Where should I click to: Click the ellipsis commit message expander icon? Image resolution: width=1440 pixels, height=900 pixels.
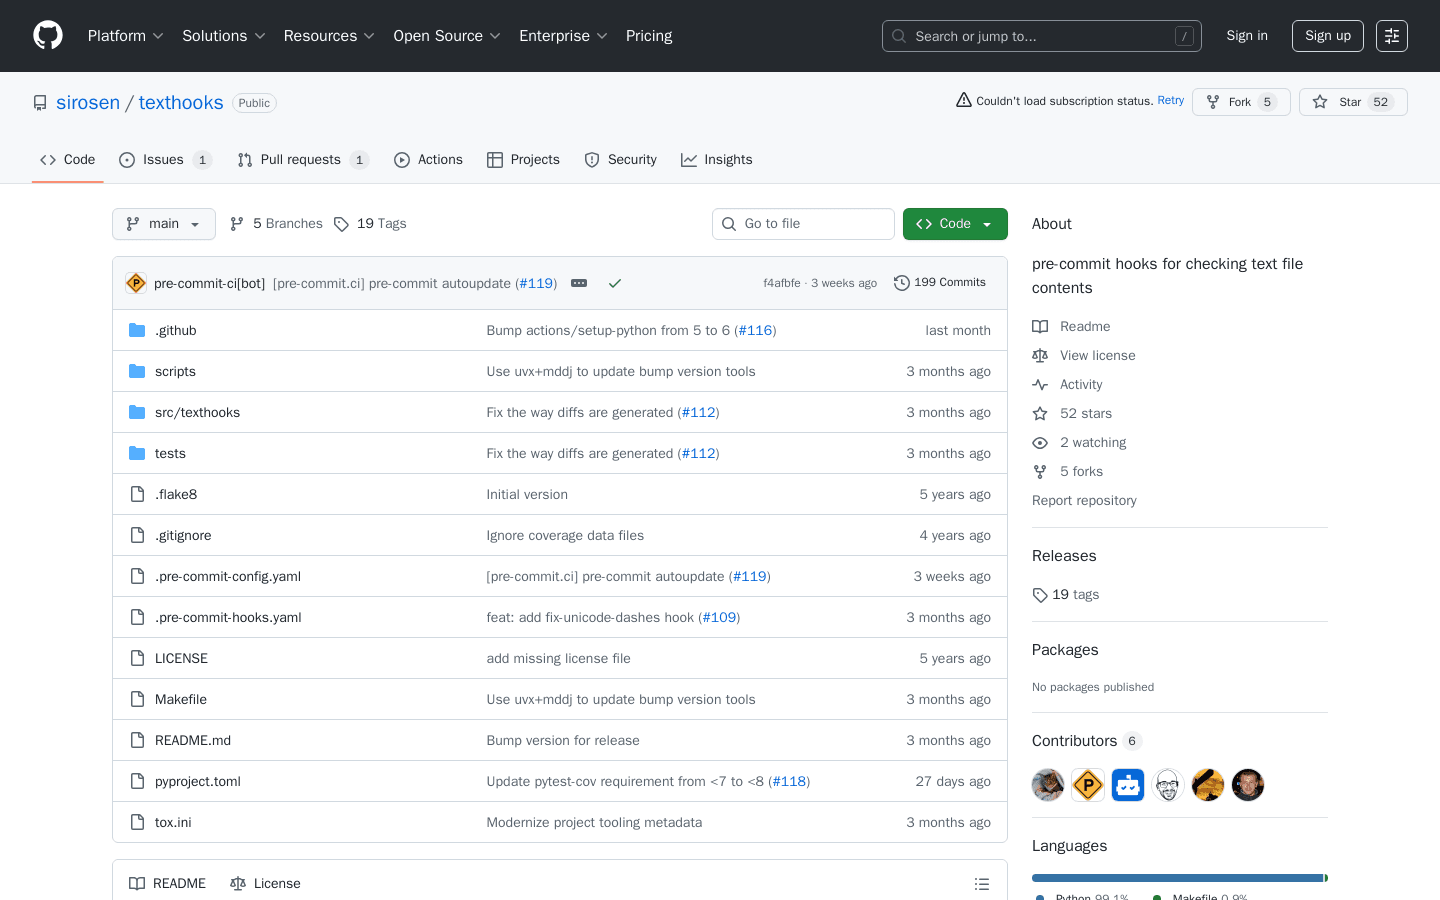579,283
